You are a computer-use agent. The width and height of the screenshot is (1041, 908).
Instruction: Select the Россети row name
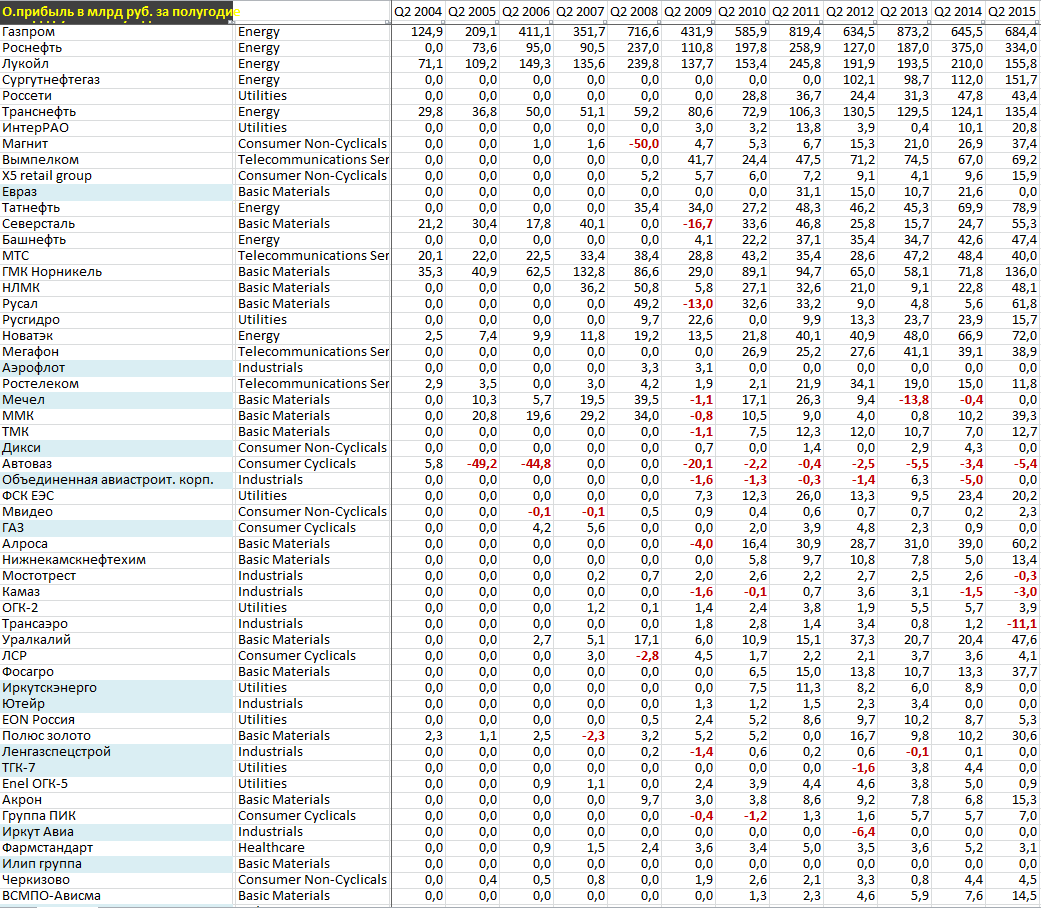pos(118,96)
